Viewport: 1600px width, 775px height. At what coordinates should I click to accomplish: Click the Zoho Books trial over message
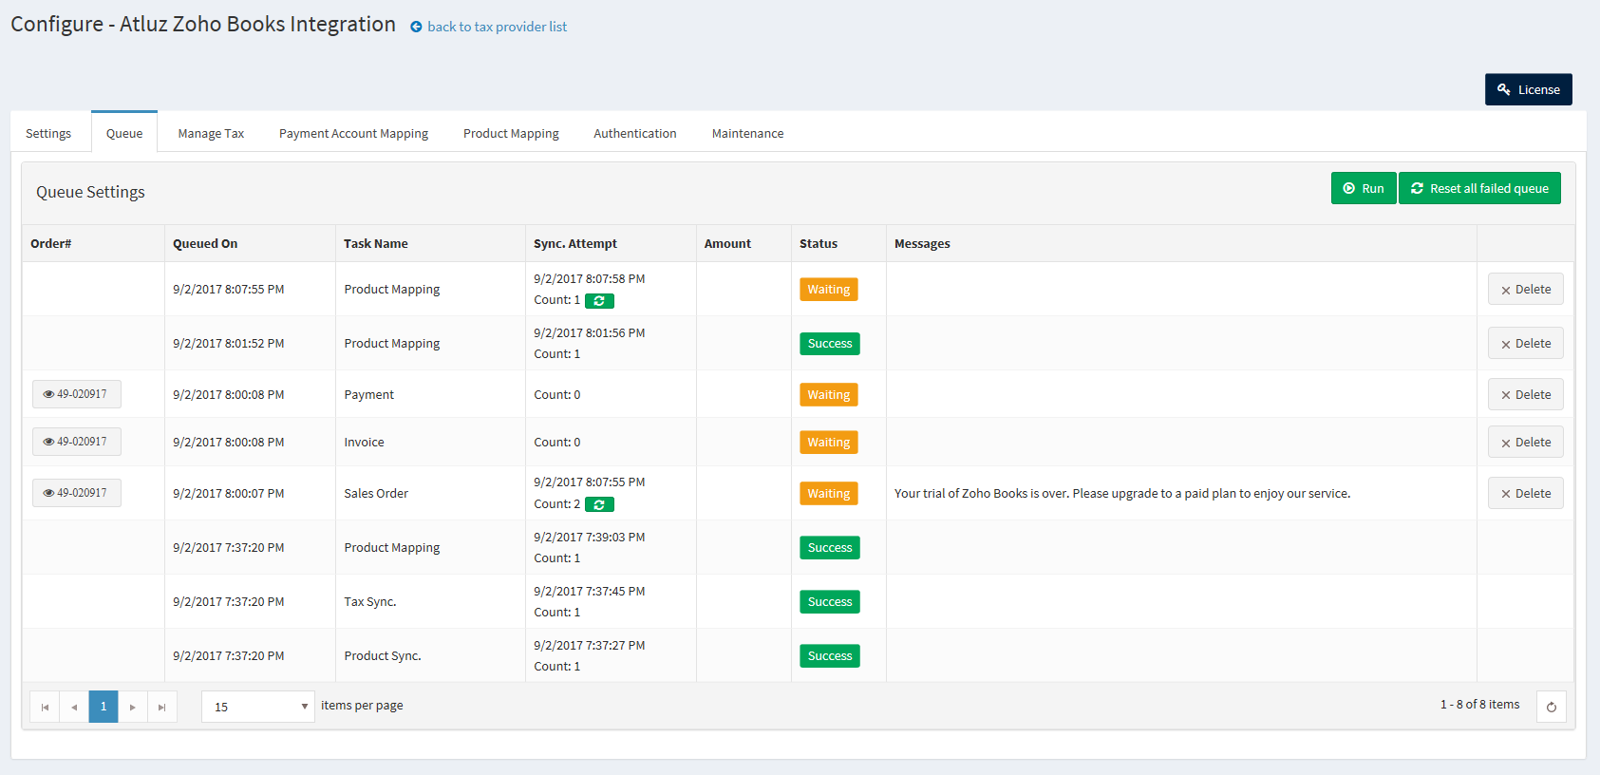point(1122,493)
